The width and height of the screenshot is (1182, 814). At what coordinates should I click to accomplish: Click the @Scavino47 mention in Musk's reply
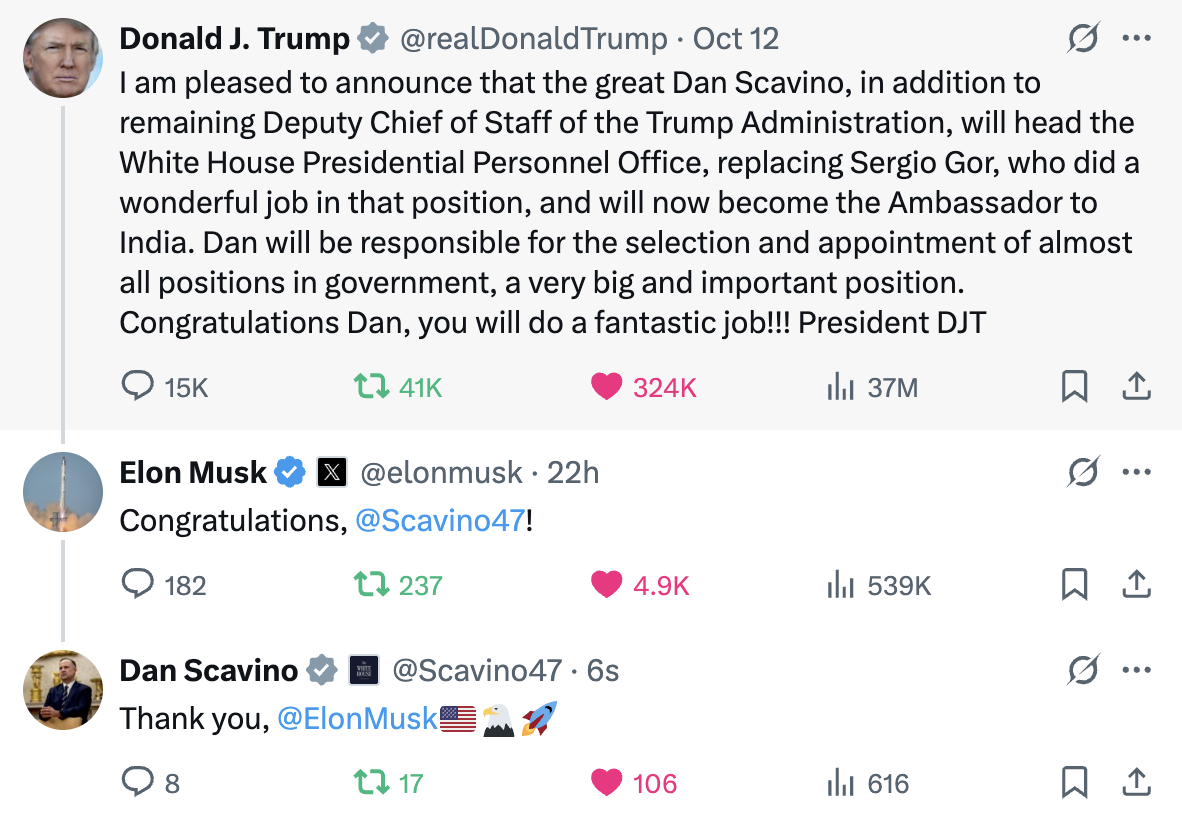pos(440,520)
